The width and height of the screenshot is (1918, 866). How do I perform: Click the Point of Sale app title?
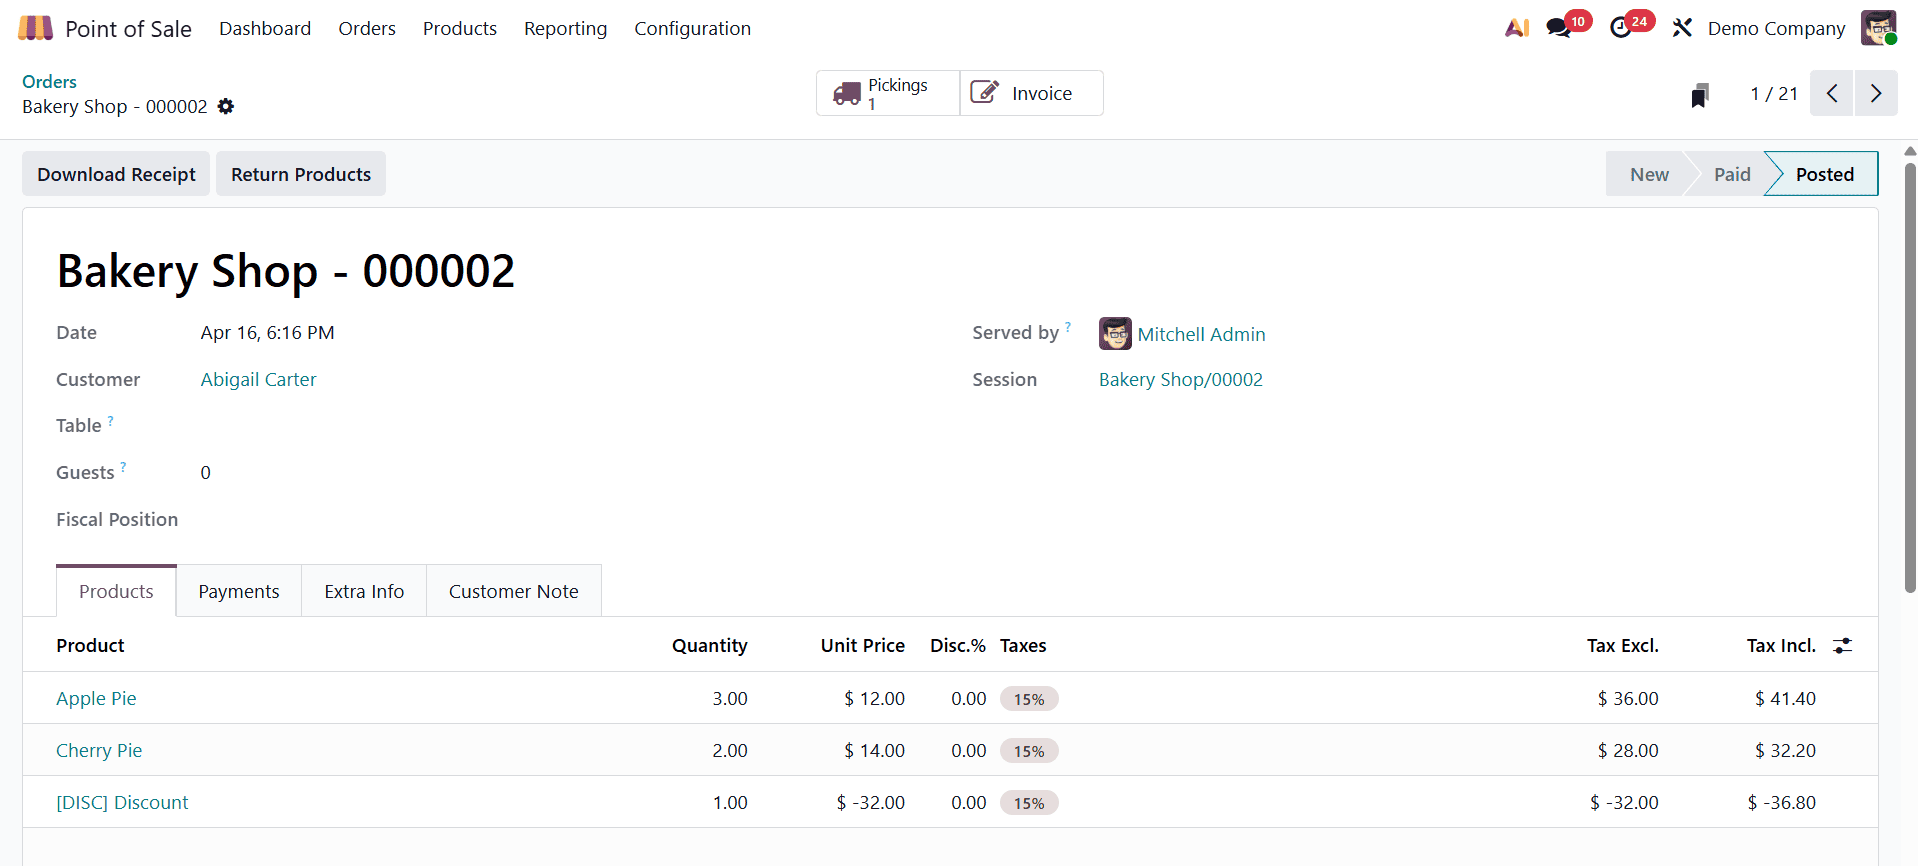pos(128,28)
